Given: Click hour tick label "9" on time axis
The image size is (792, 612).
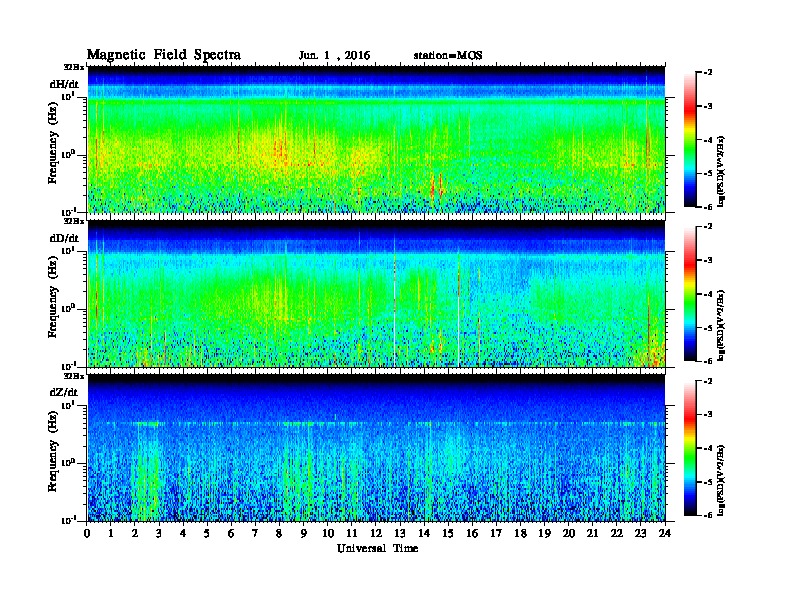Looking at the screenshot, I should [x=304, y=533].
